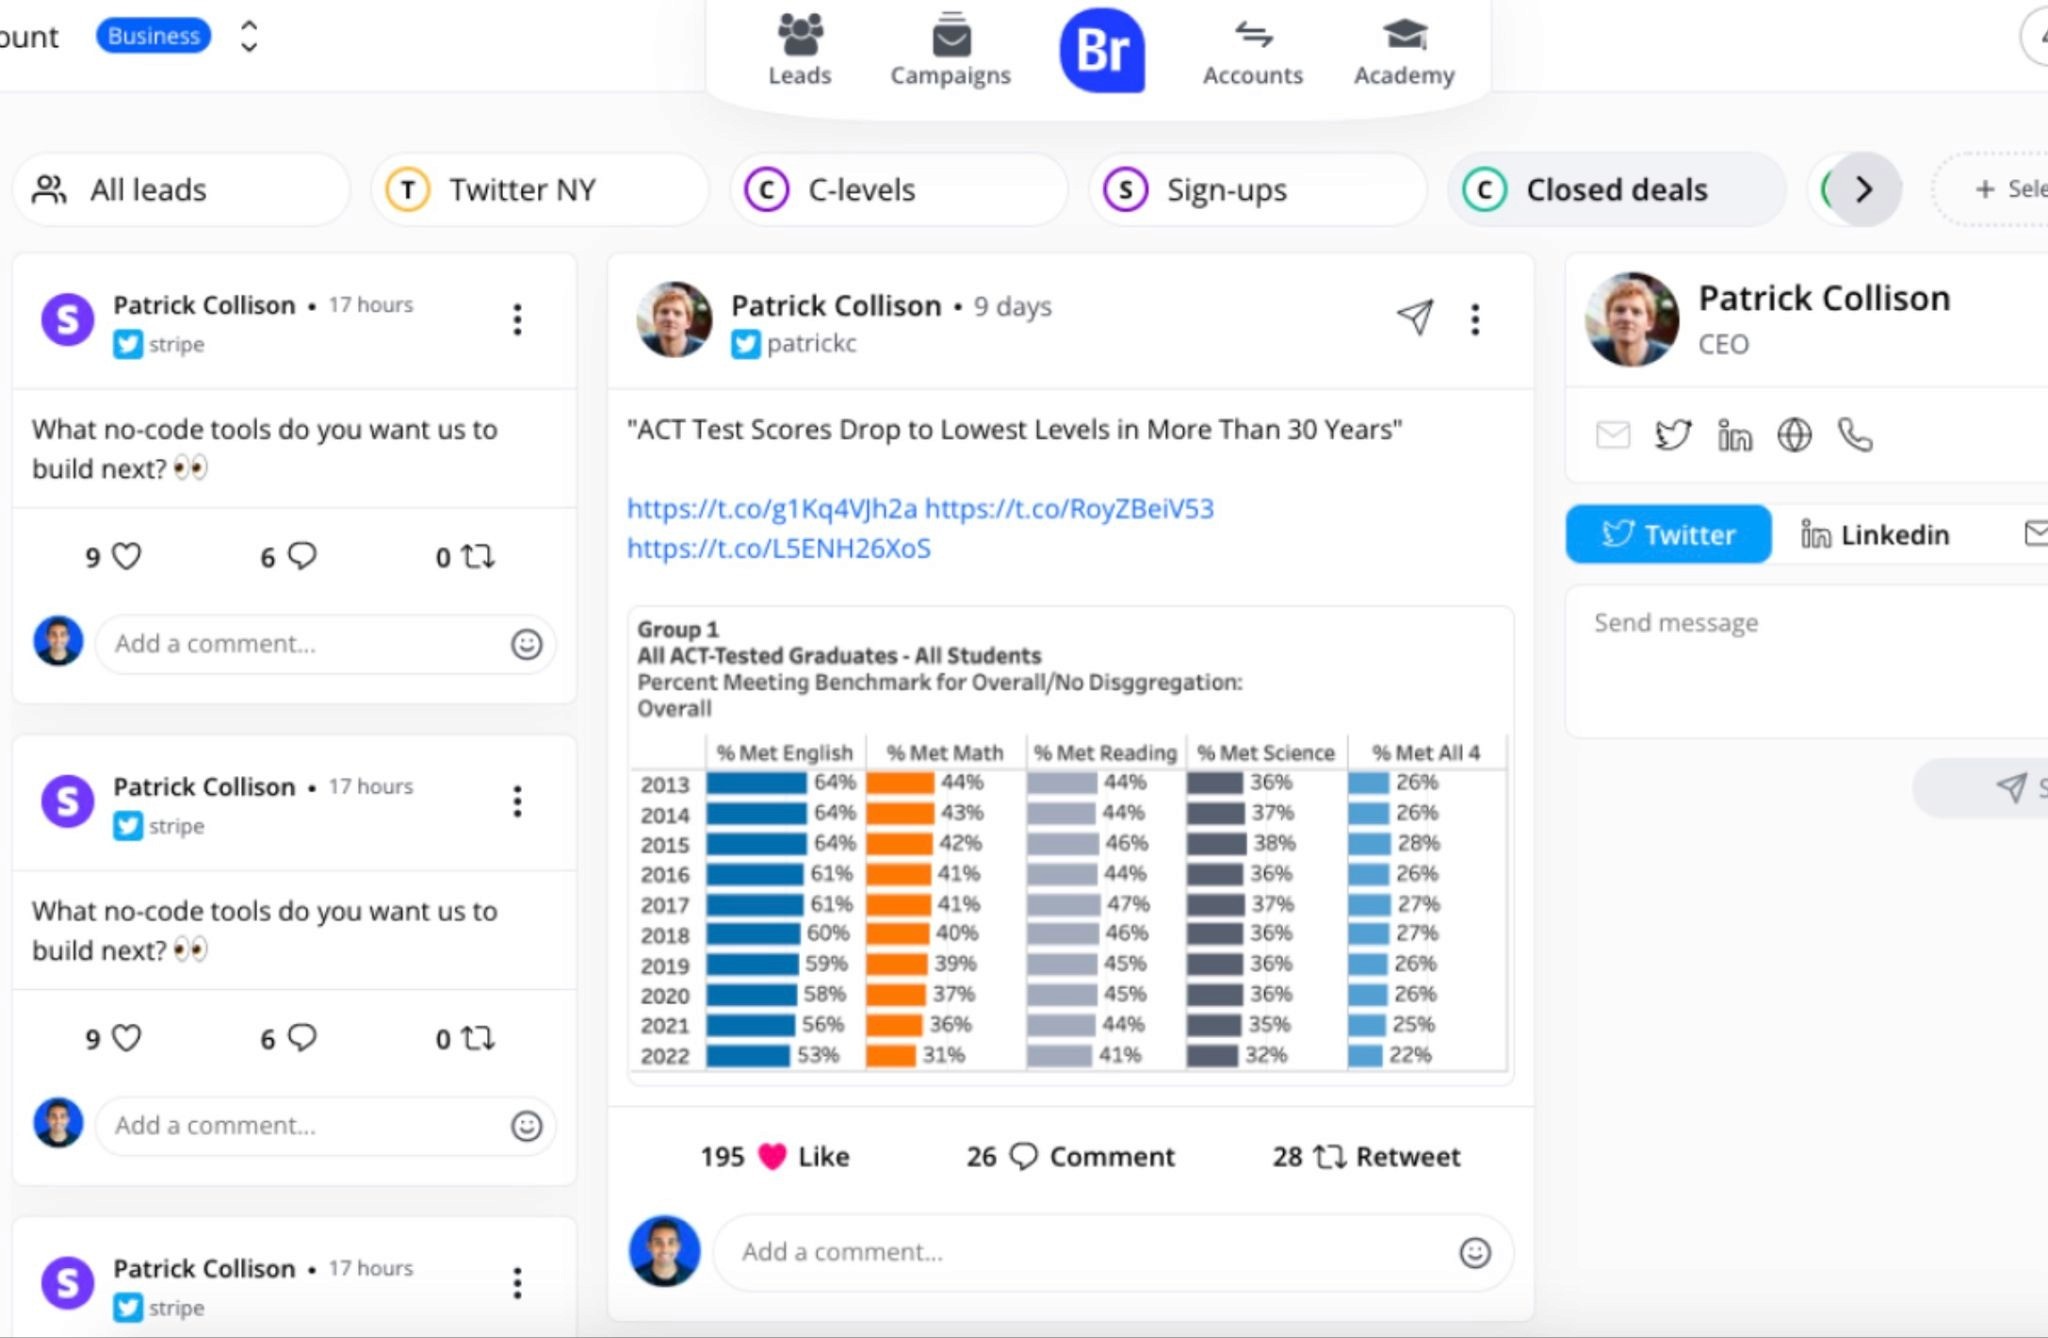This screenshot has height=1338, width=2048.
Task: Click in the Send message text area
Action: click(x=1808, y=662)
